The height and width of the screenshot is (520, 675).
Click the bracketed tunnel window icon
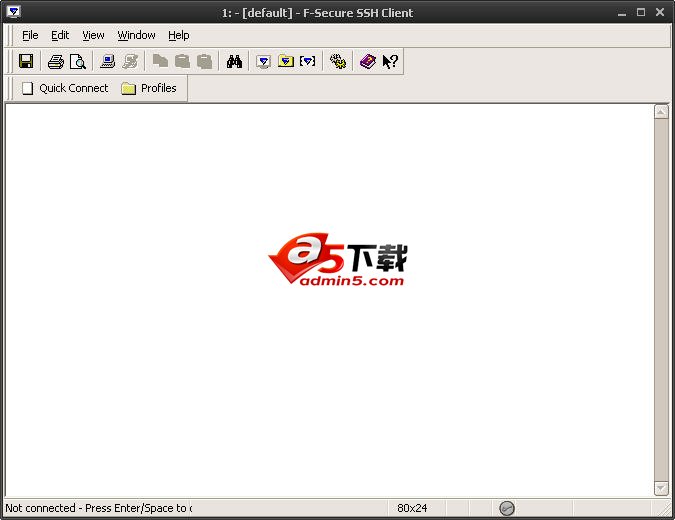tap(307, 61)
